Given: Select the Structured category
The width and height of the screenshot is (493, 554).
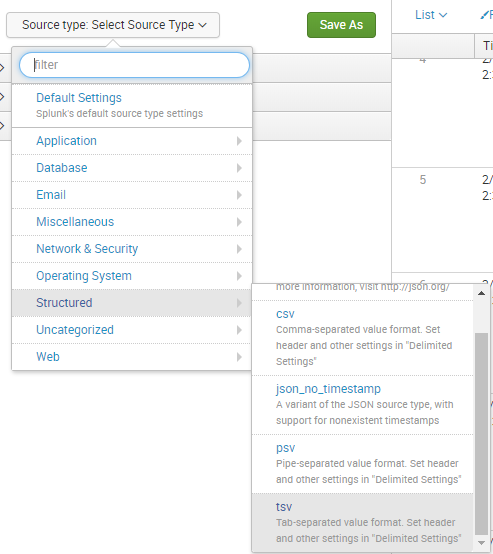Looking at the screenshot, I should tap(132, 303).
